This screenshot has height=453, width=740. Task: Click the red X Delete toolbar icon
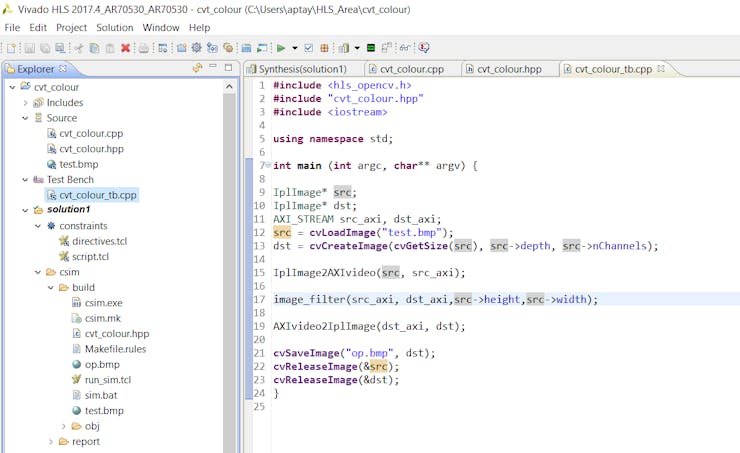pyautogui.click(x=126, y=48)
